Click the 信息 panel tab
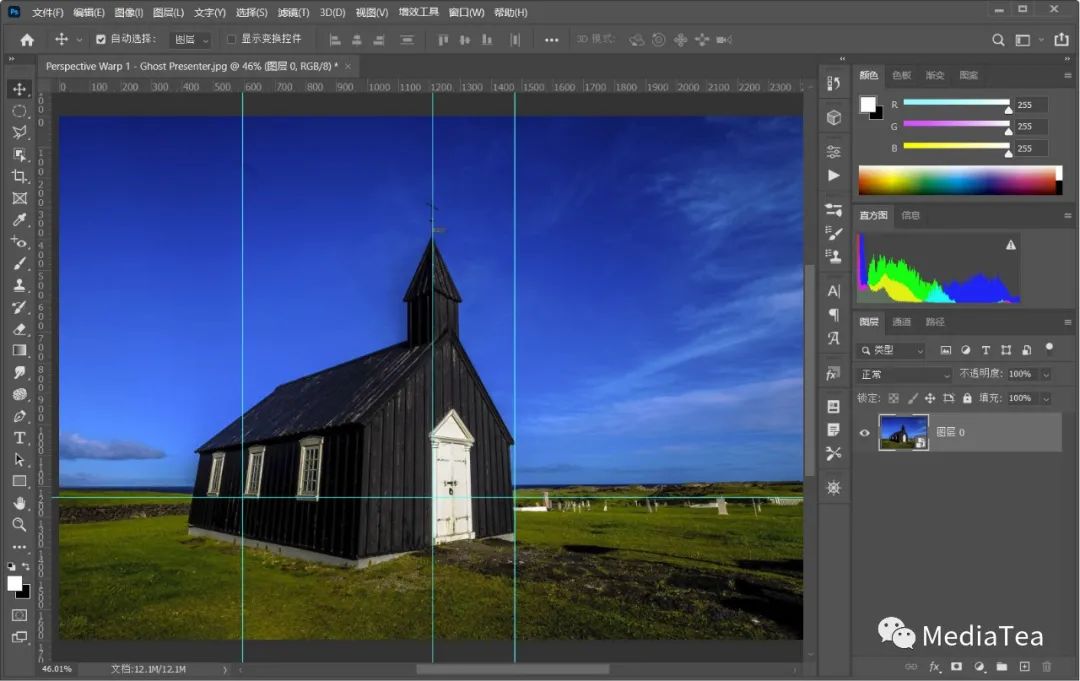Screen dimensions: 1080x681 (911, 216)
